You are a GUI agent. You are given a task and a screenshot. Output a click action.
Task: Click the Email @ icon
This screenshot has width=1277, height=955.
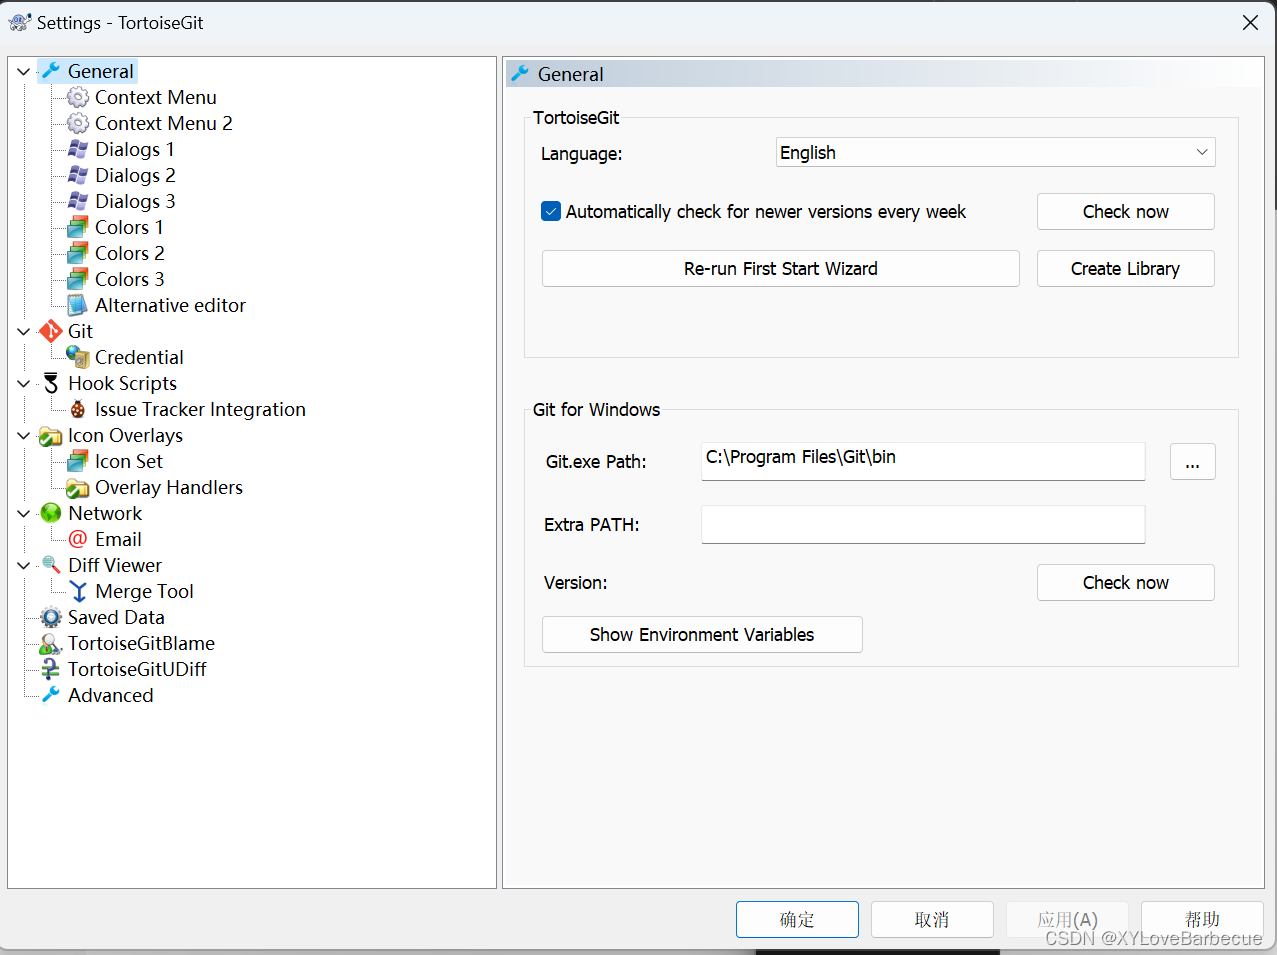[78, 539]
